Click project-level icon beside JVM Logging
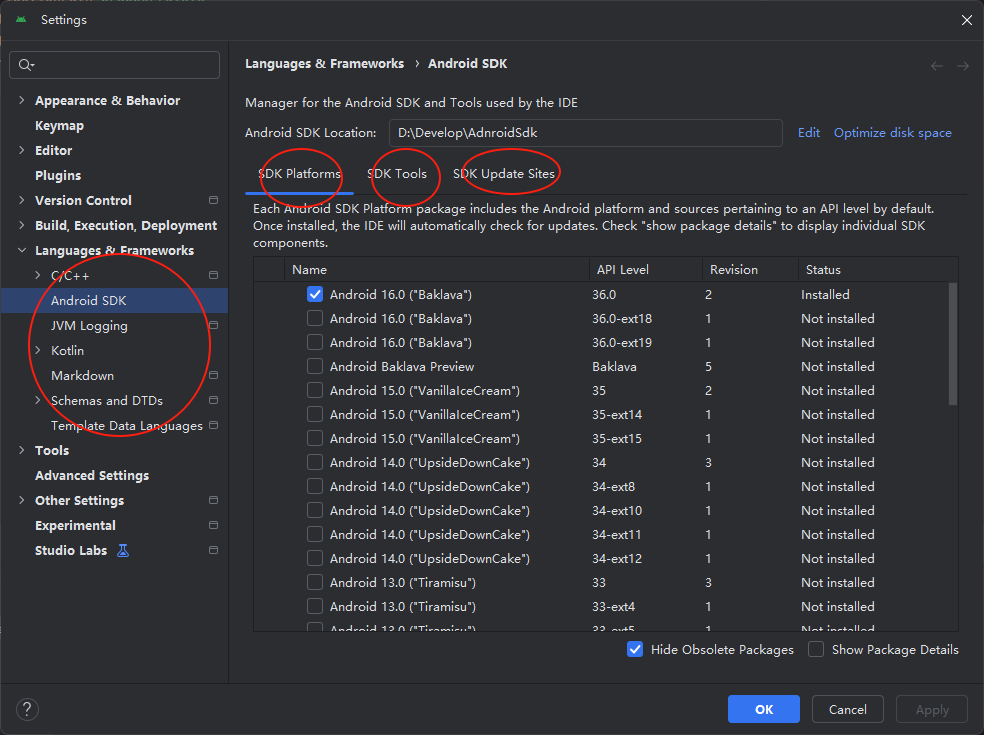 [x=213, y=325]
